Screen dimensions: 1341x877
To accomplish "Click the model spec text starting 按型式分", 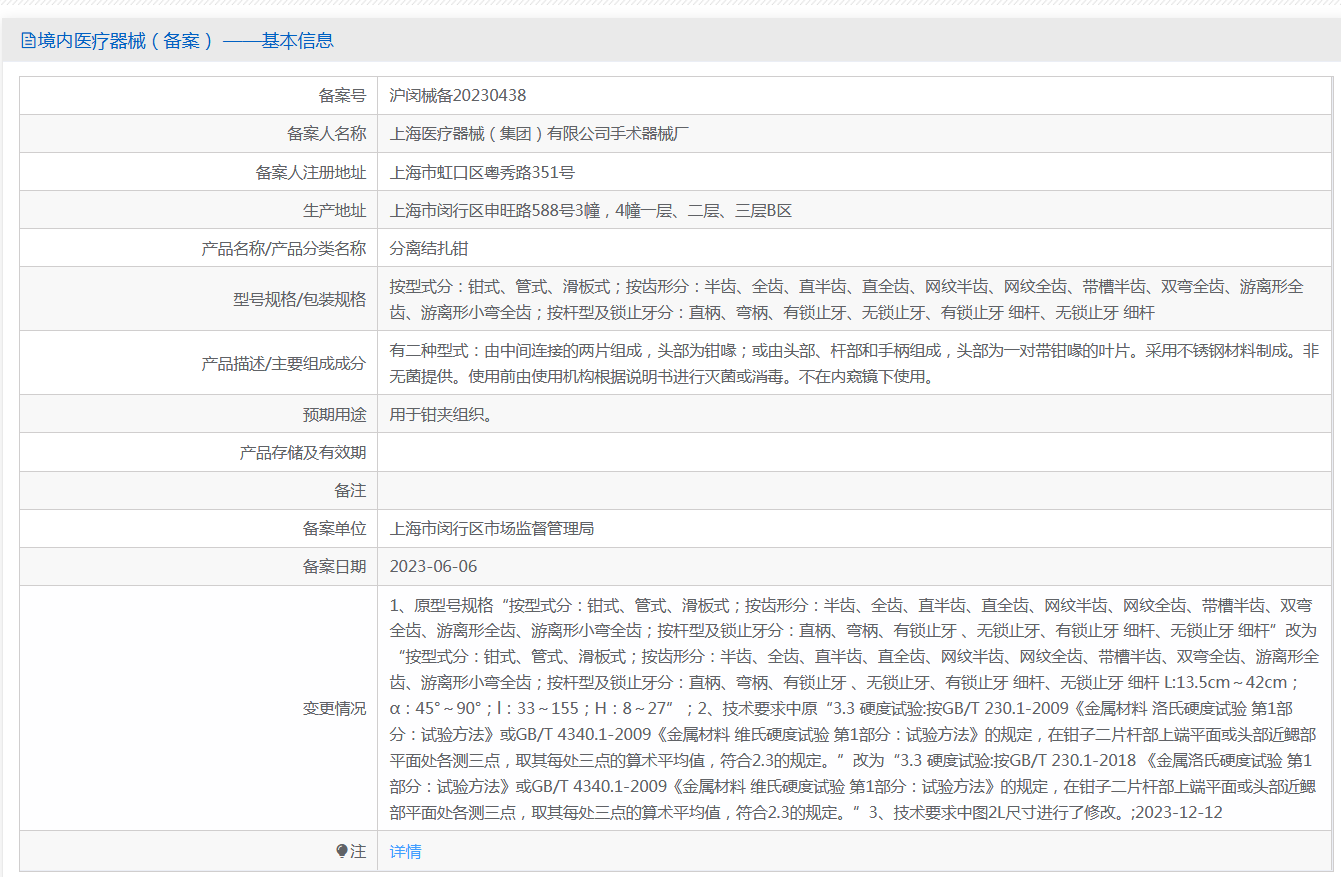I will [x=846, y=299].
